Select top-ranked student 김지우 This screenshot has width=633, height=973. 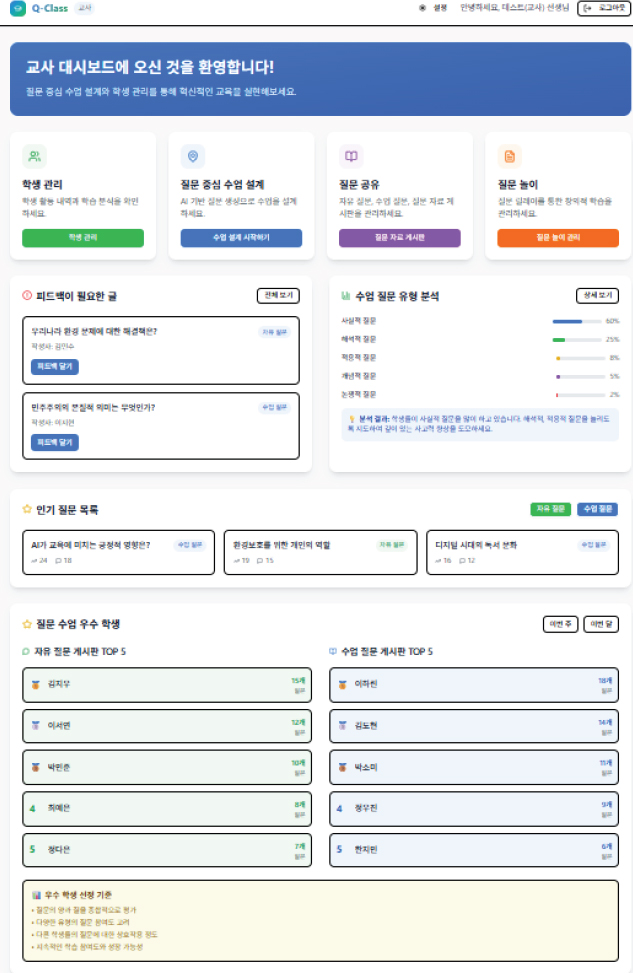(167, 684)
